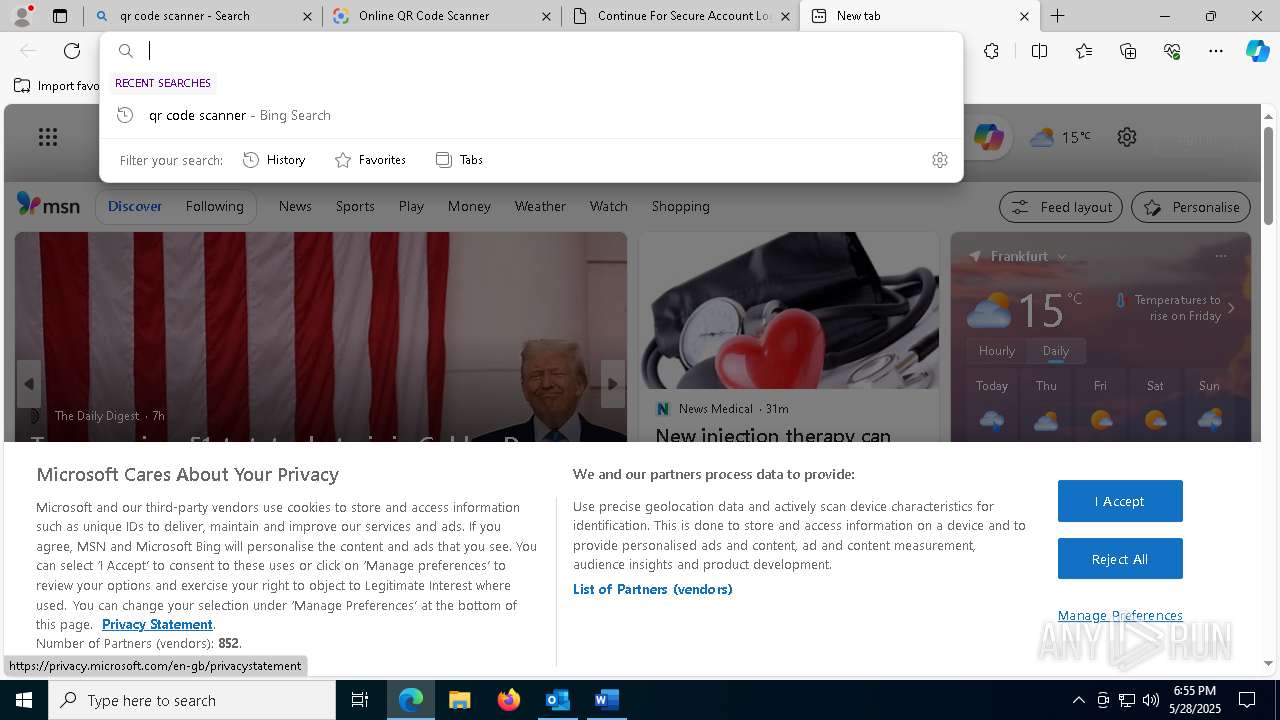Open the profile avatar icon
Viewport: 1280px width, 720px height.
click(22, 16)
